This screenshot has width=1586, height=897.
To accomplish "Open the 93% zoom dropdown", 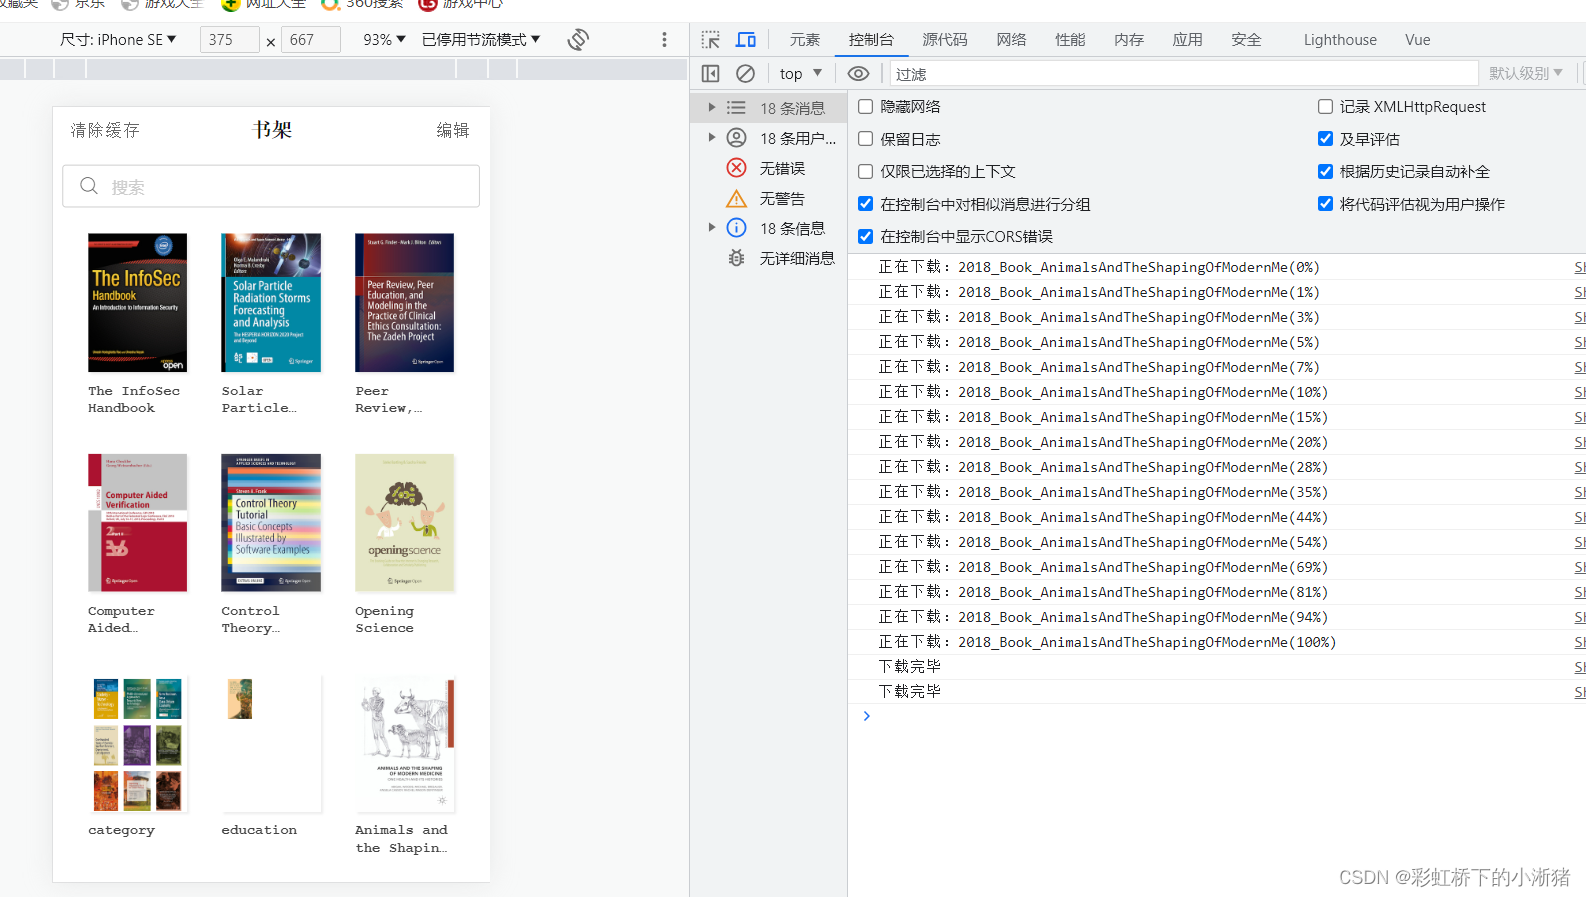I will 384,40.
